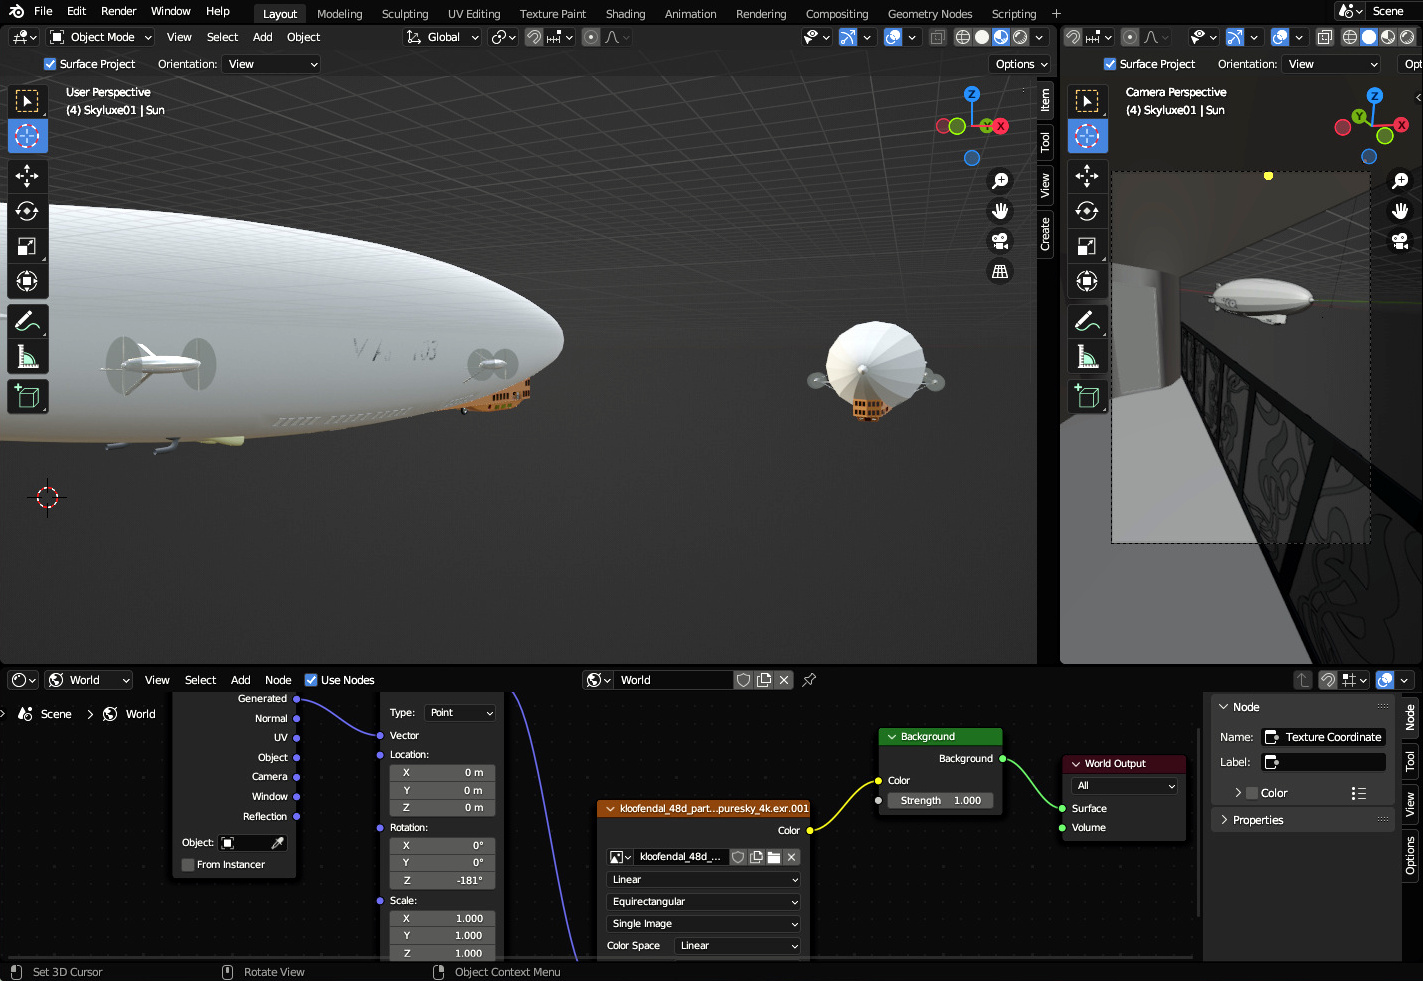
Task: Toggle Surface Project checkbox in camera viewport
Action: pyautogui.click(x=1110, y=64)
